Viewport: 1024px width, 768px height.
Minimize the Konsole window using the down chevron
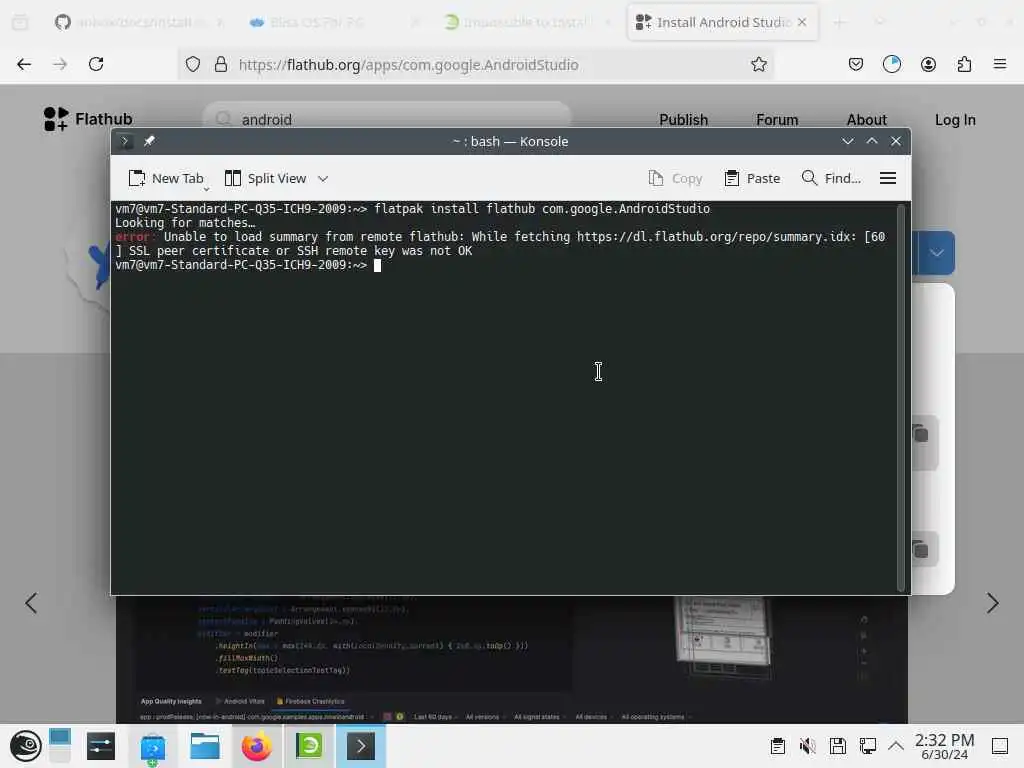[x=848, y=141]
